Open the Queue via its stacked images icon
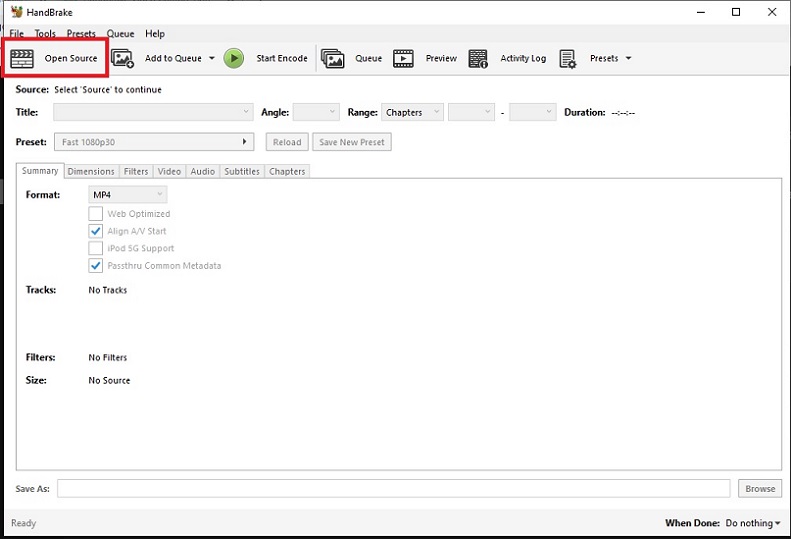The width and height of the screenshot is (791, 539). click(333, 58)
